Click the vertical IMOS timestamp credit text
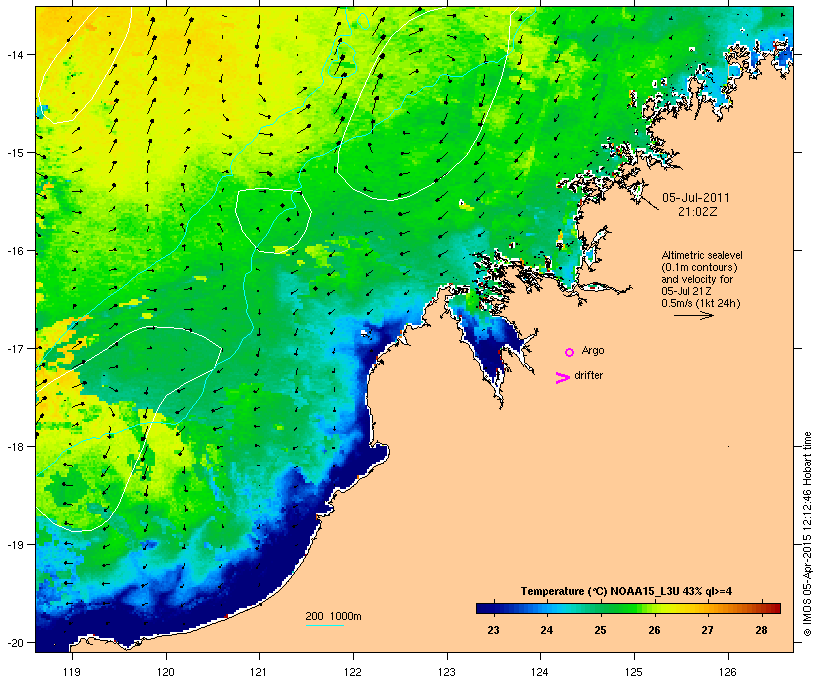 coord(807,534)
